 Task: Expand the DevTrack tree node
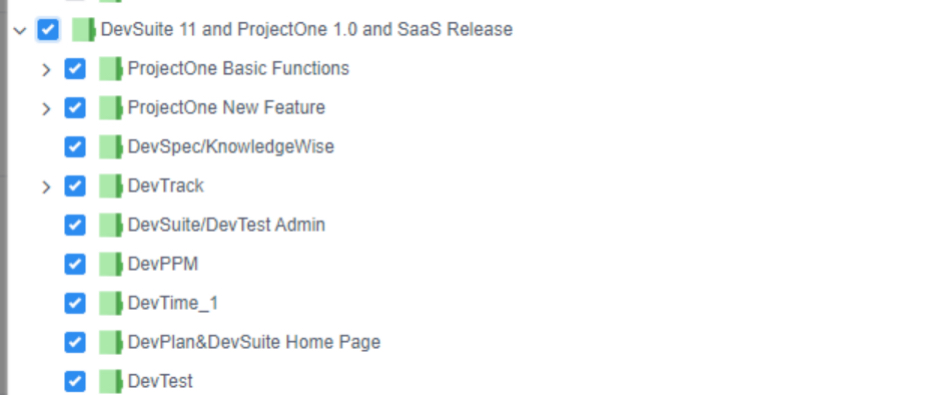[x=46, y=187]
